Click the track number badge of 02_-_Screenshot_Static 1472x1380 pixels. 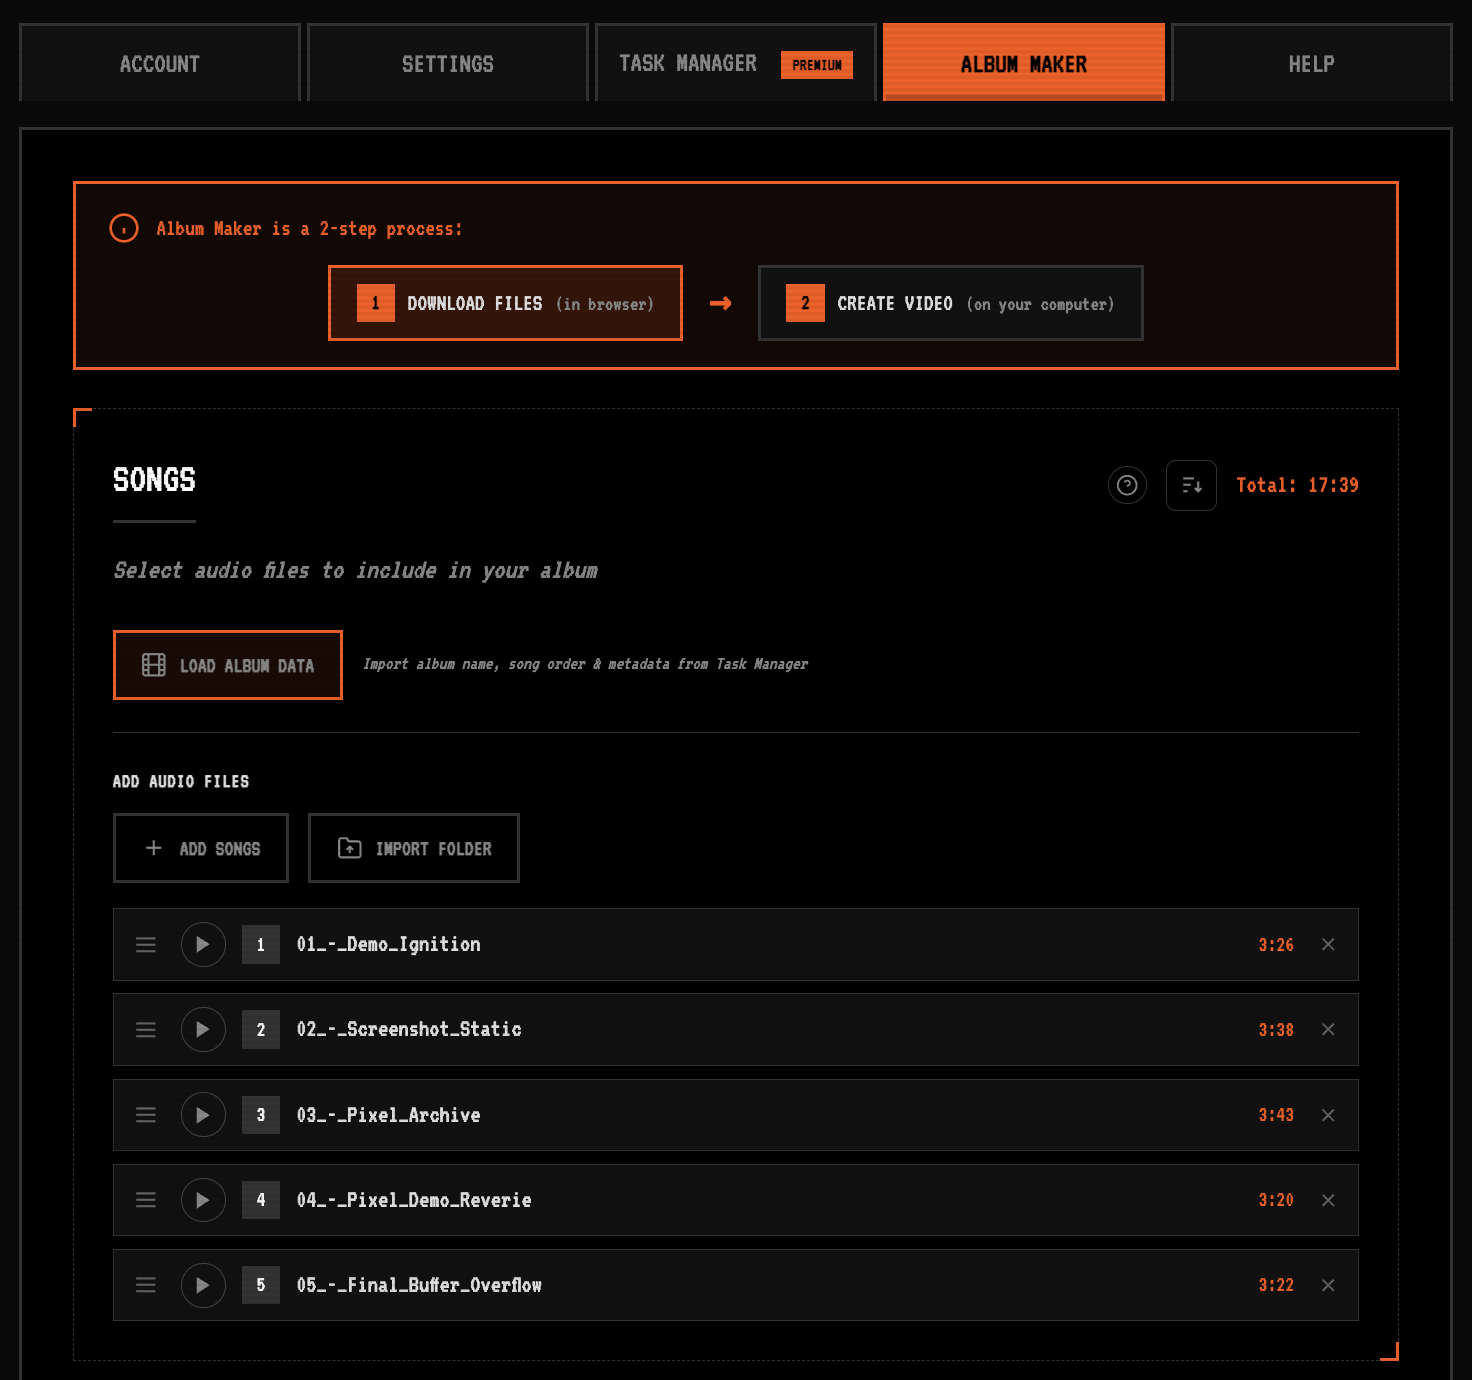260,1029
